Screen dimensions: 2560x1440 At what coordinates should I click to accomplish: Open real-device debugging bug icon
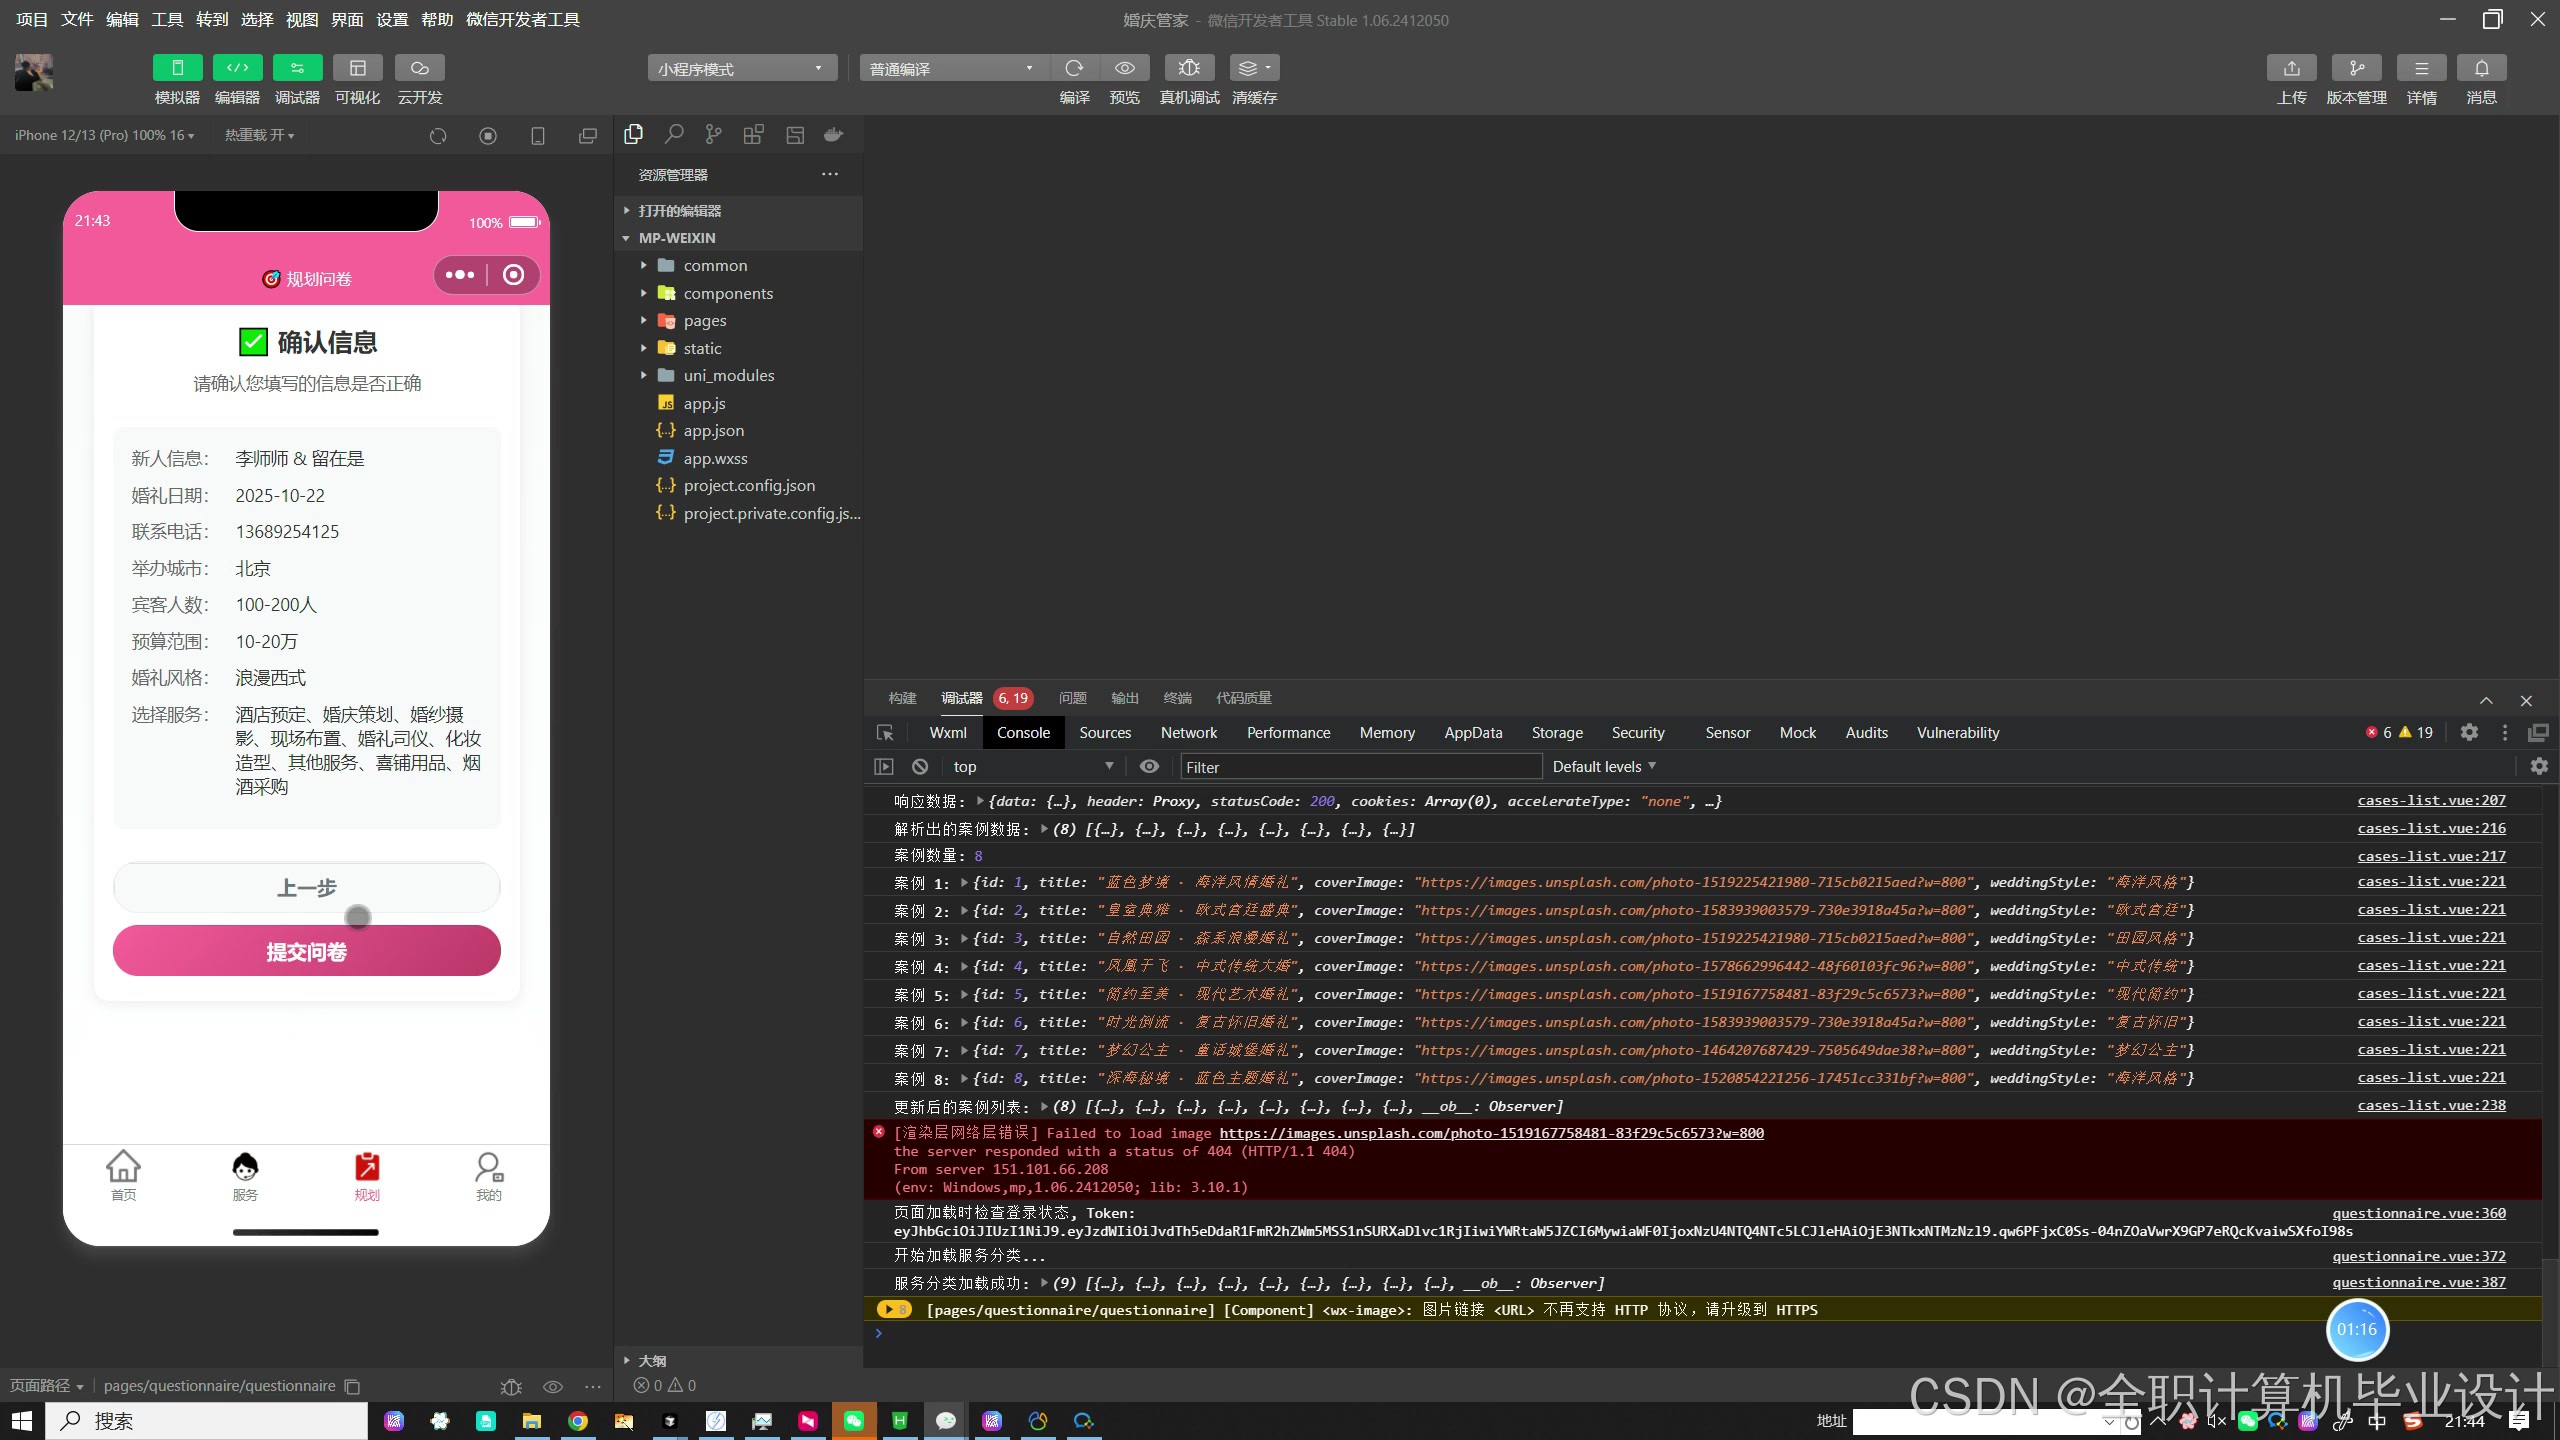1189,68
